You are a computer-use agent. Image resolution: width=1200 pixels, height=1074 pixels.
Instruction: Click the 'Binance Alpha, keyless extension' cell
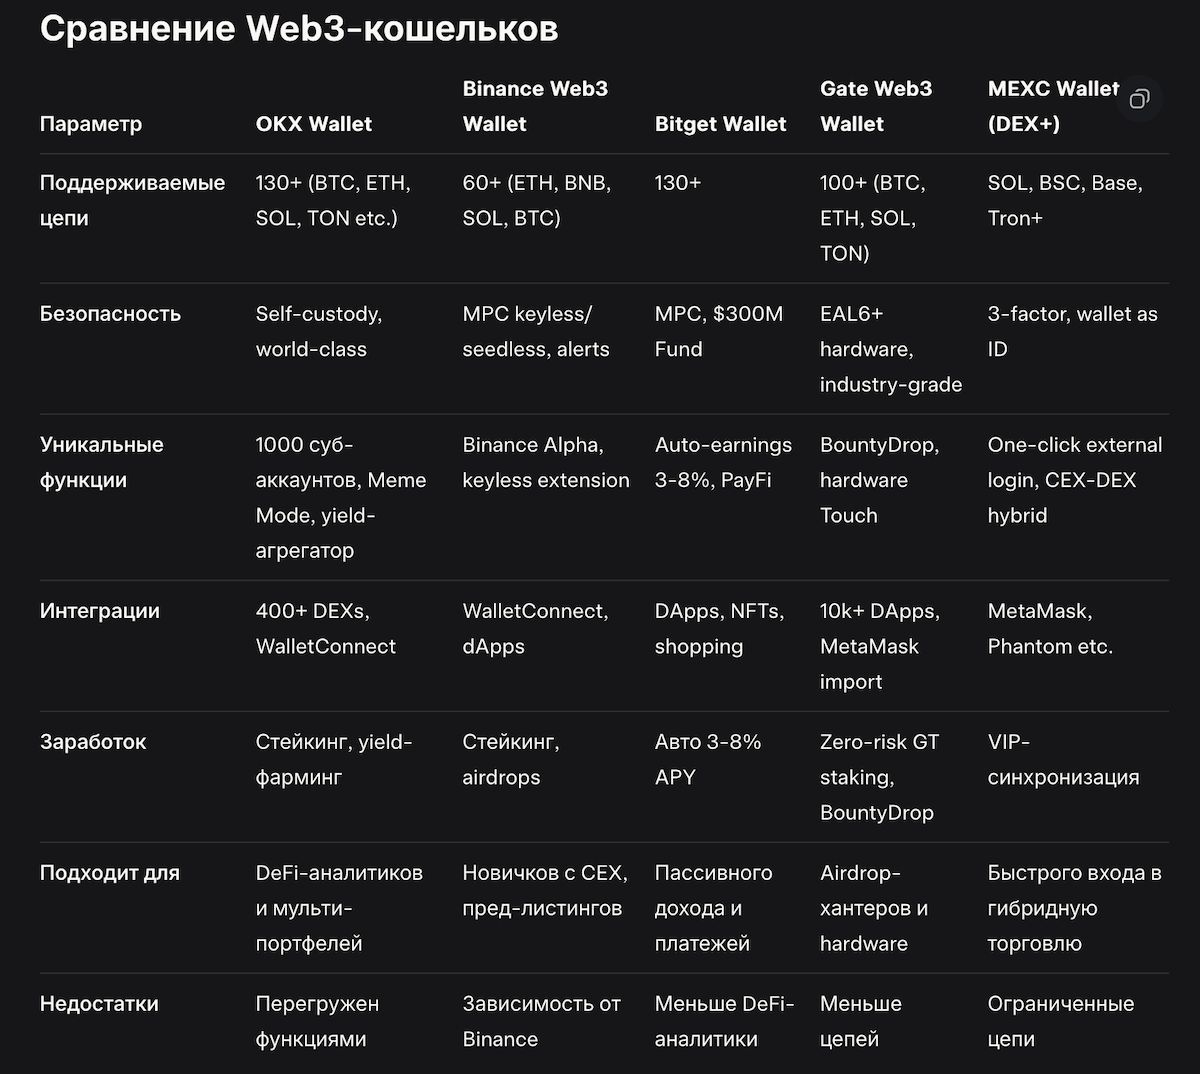click(546, 462)
